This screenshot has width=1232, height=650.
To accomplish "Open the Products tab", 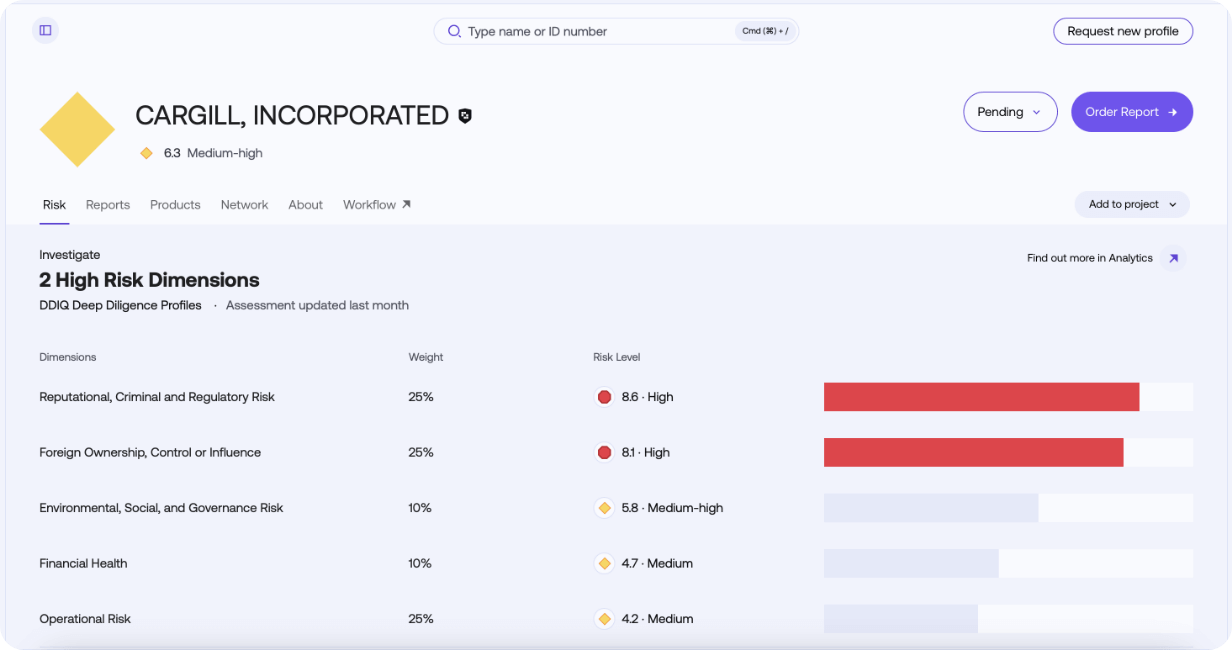I will coord(175,205).
